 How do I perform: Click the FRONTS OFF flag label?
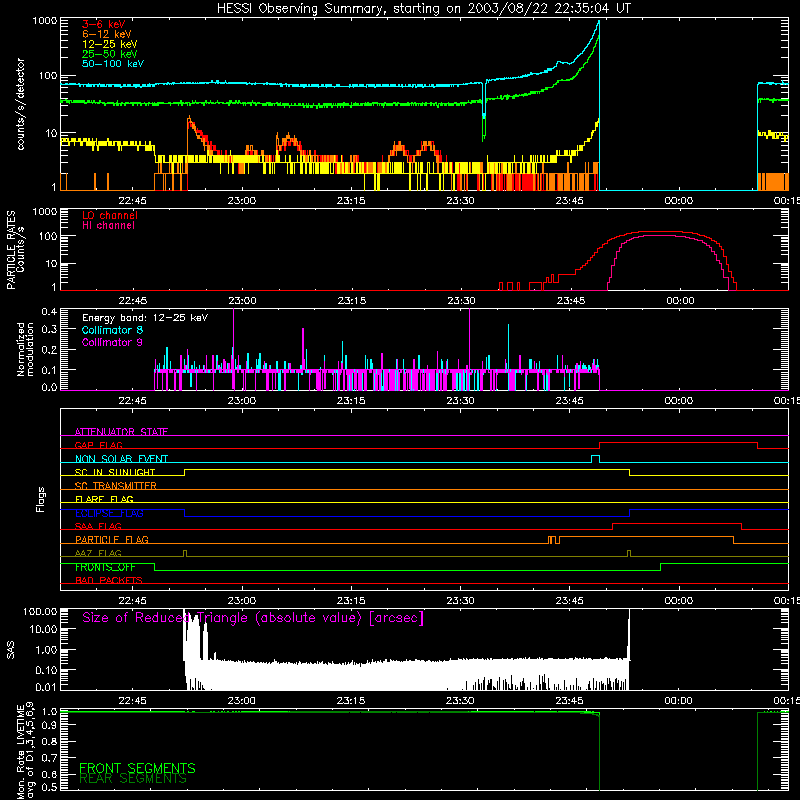(105, 567)
